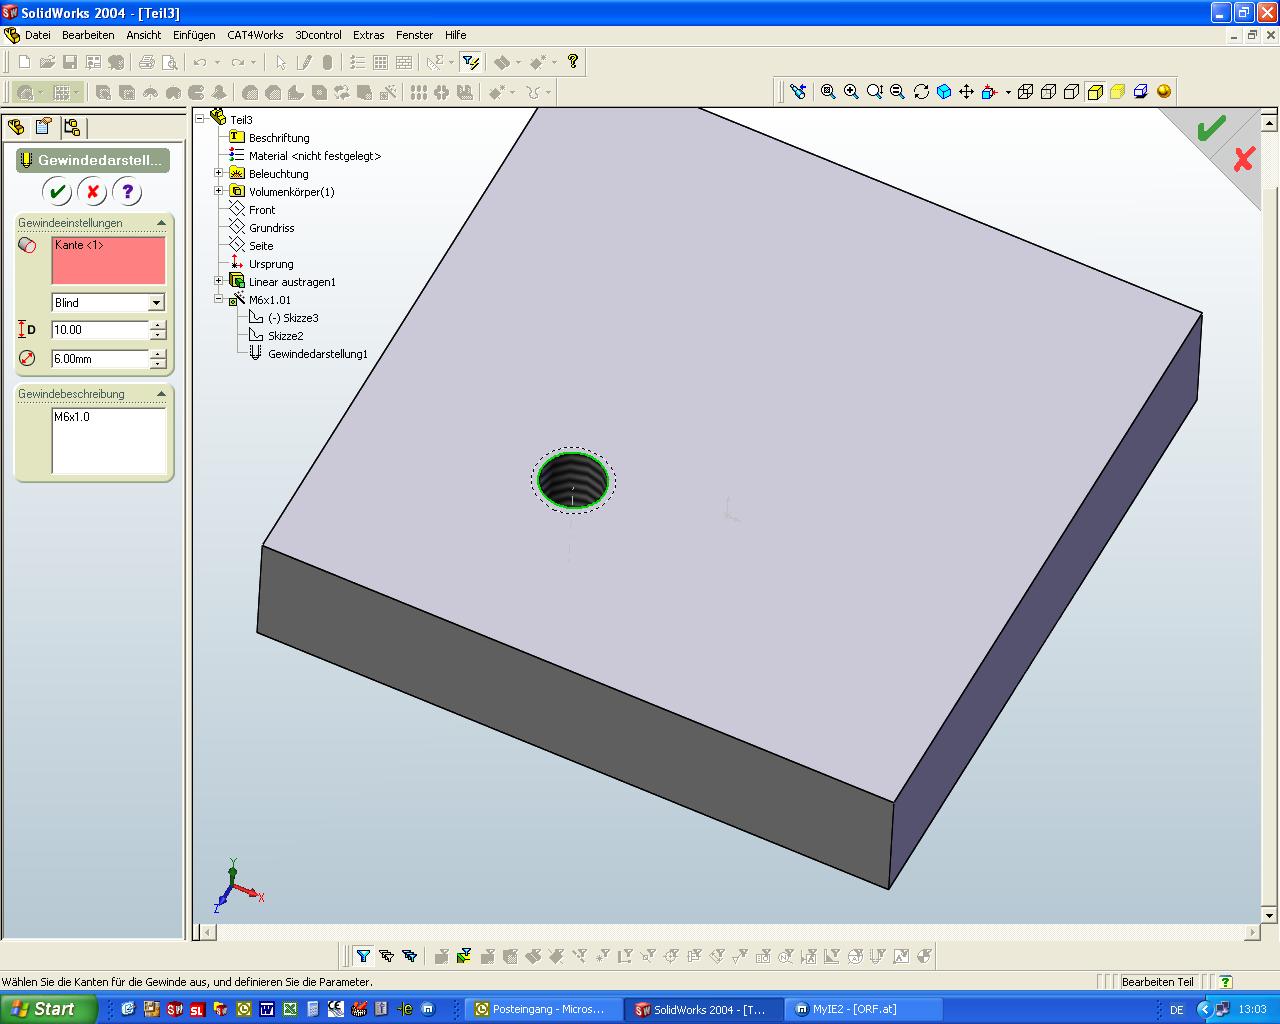1280x1024 pixels.
Task: Toggle the selection filter toolbar button
Action: pos(471,62)
